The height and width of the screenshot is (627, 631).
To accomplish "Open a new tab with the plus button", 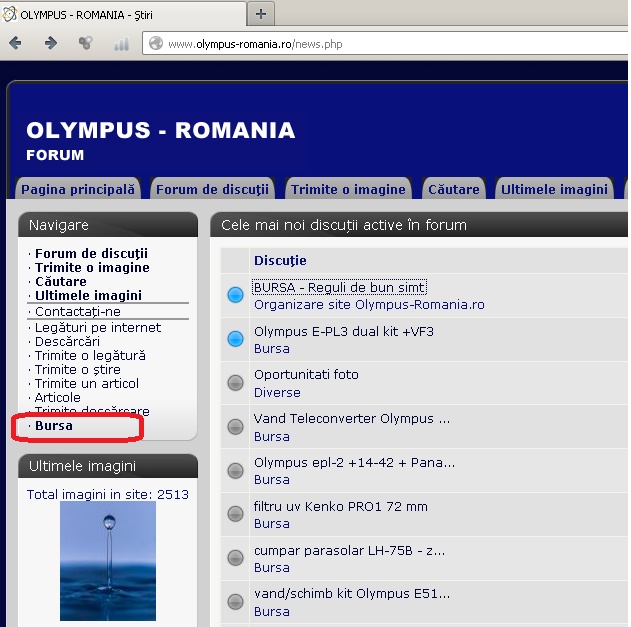I will point(261,14).
